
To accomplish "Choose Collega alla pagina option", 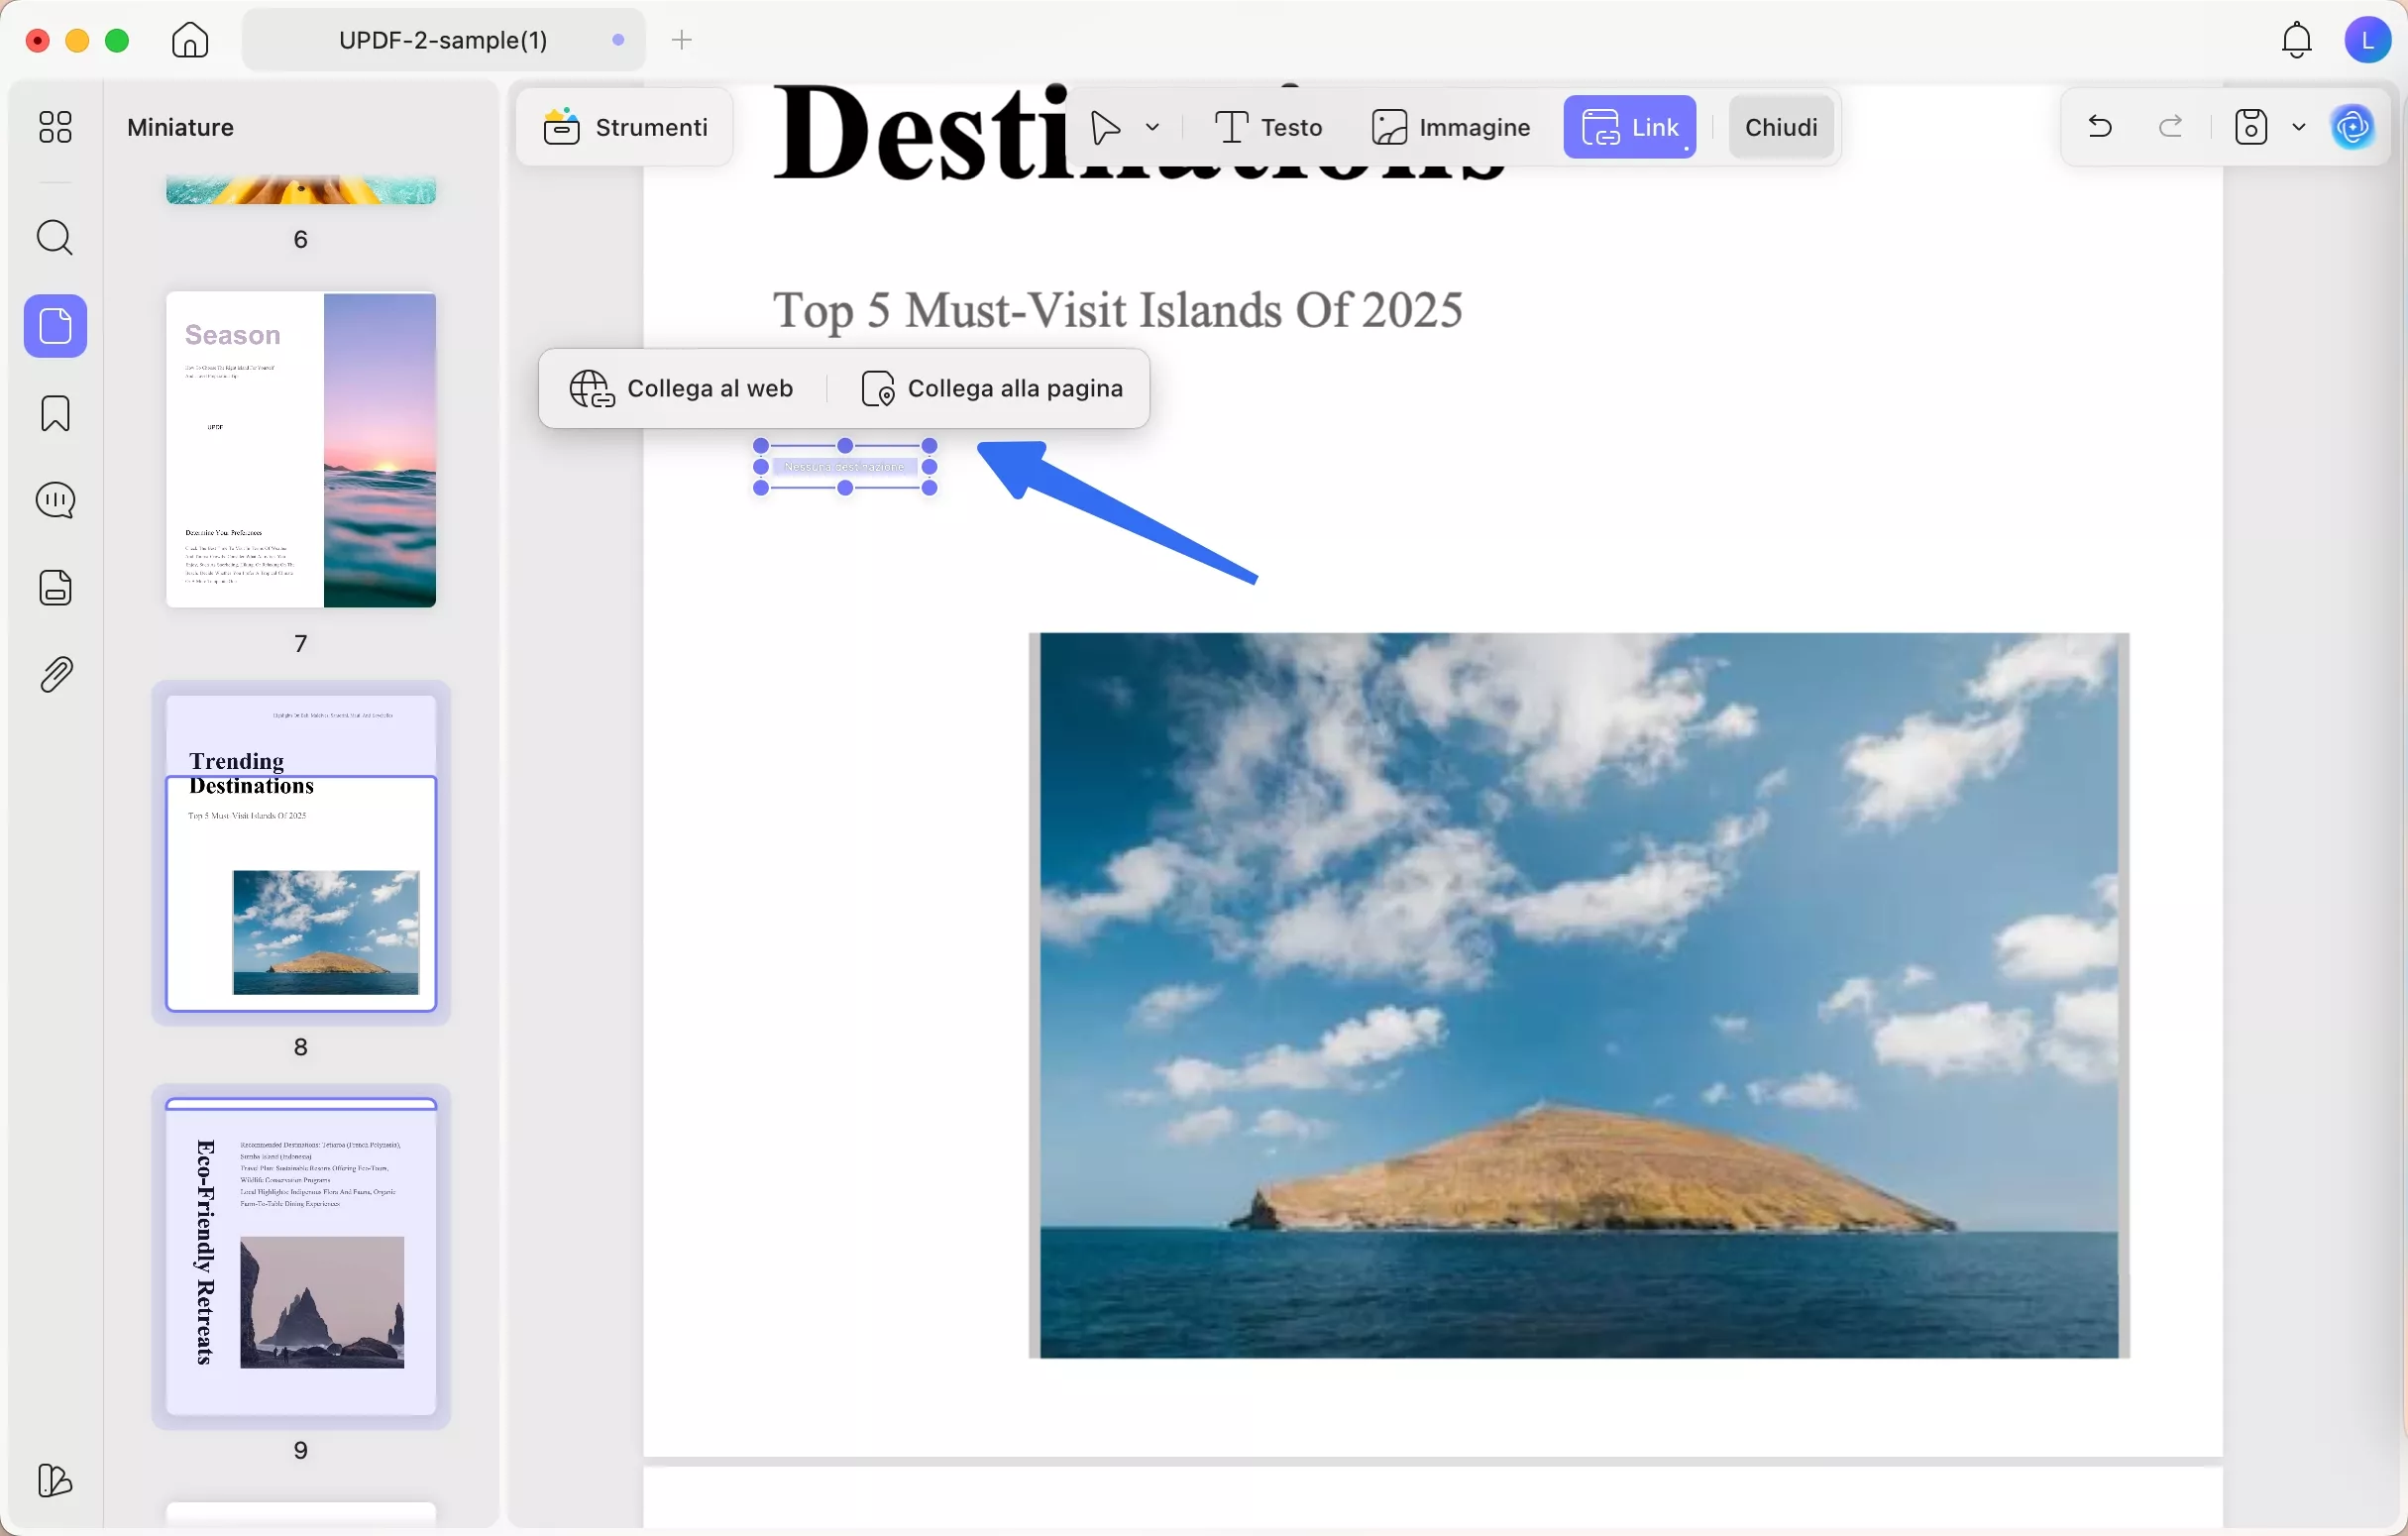I will [993, 389].
